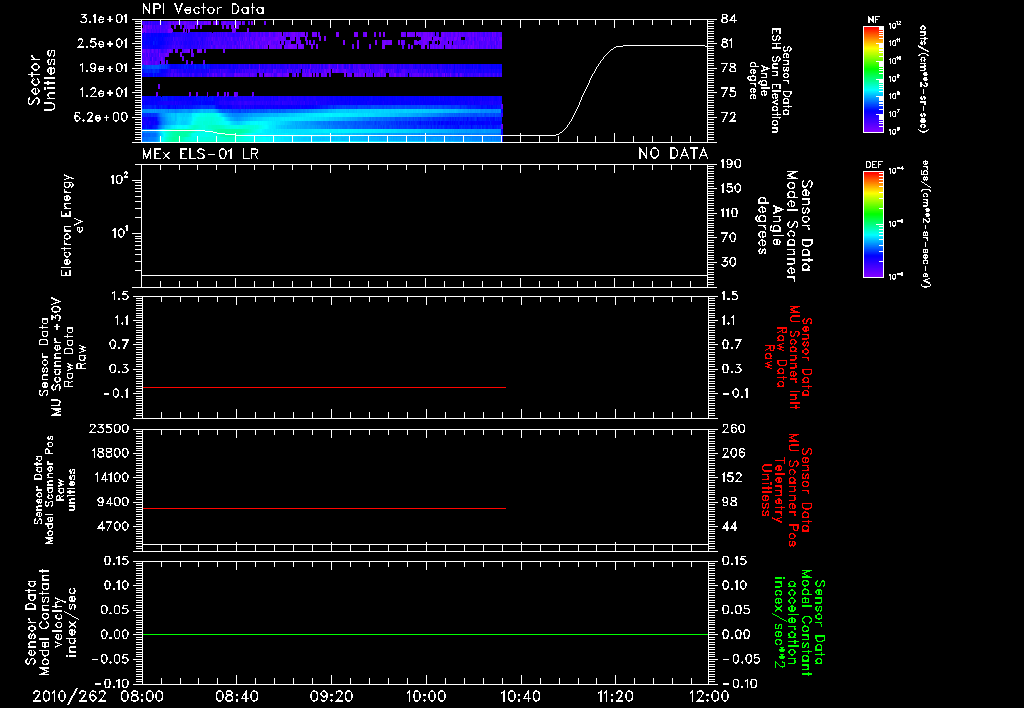
Task: Click the 44 telemetry tick label
Action: (728, 526)
